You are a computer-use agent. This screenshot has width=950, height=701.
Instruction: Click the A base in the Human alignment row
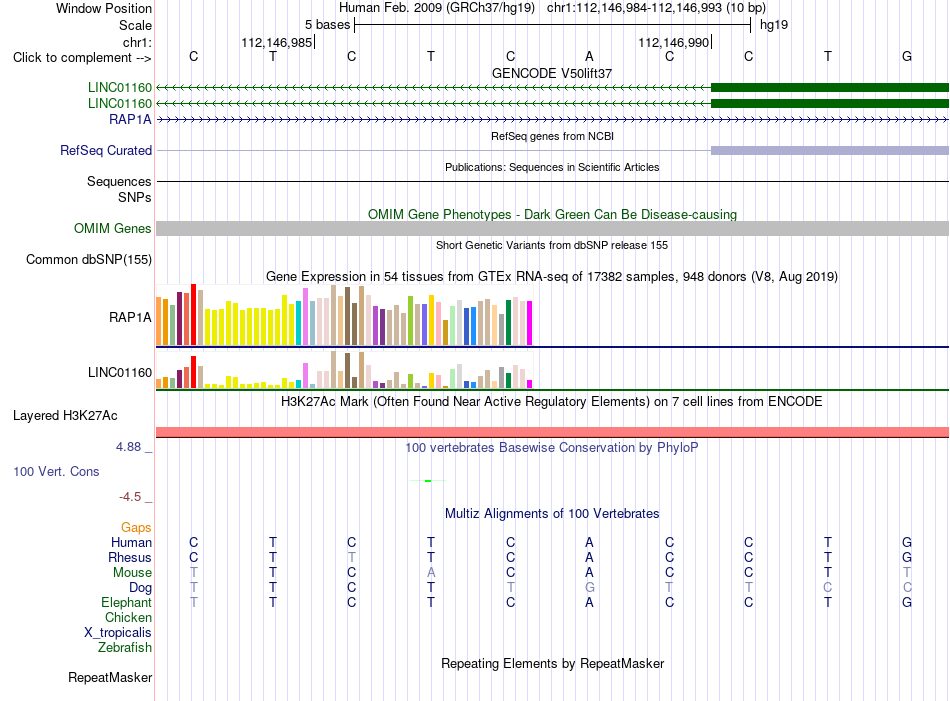[x=589, y=542]
